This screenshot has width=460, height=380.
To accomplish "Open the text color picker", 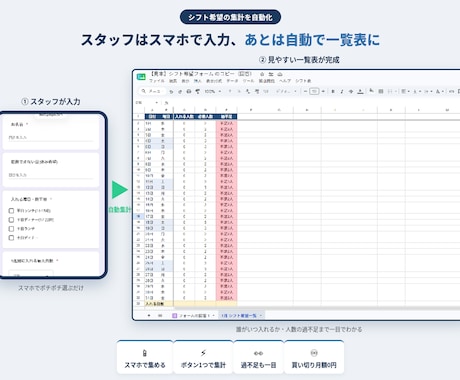I will 360,91.
